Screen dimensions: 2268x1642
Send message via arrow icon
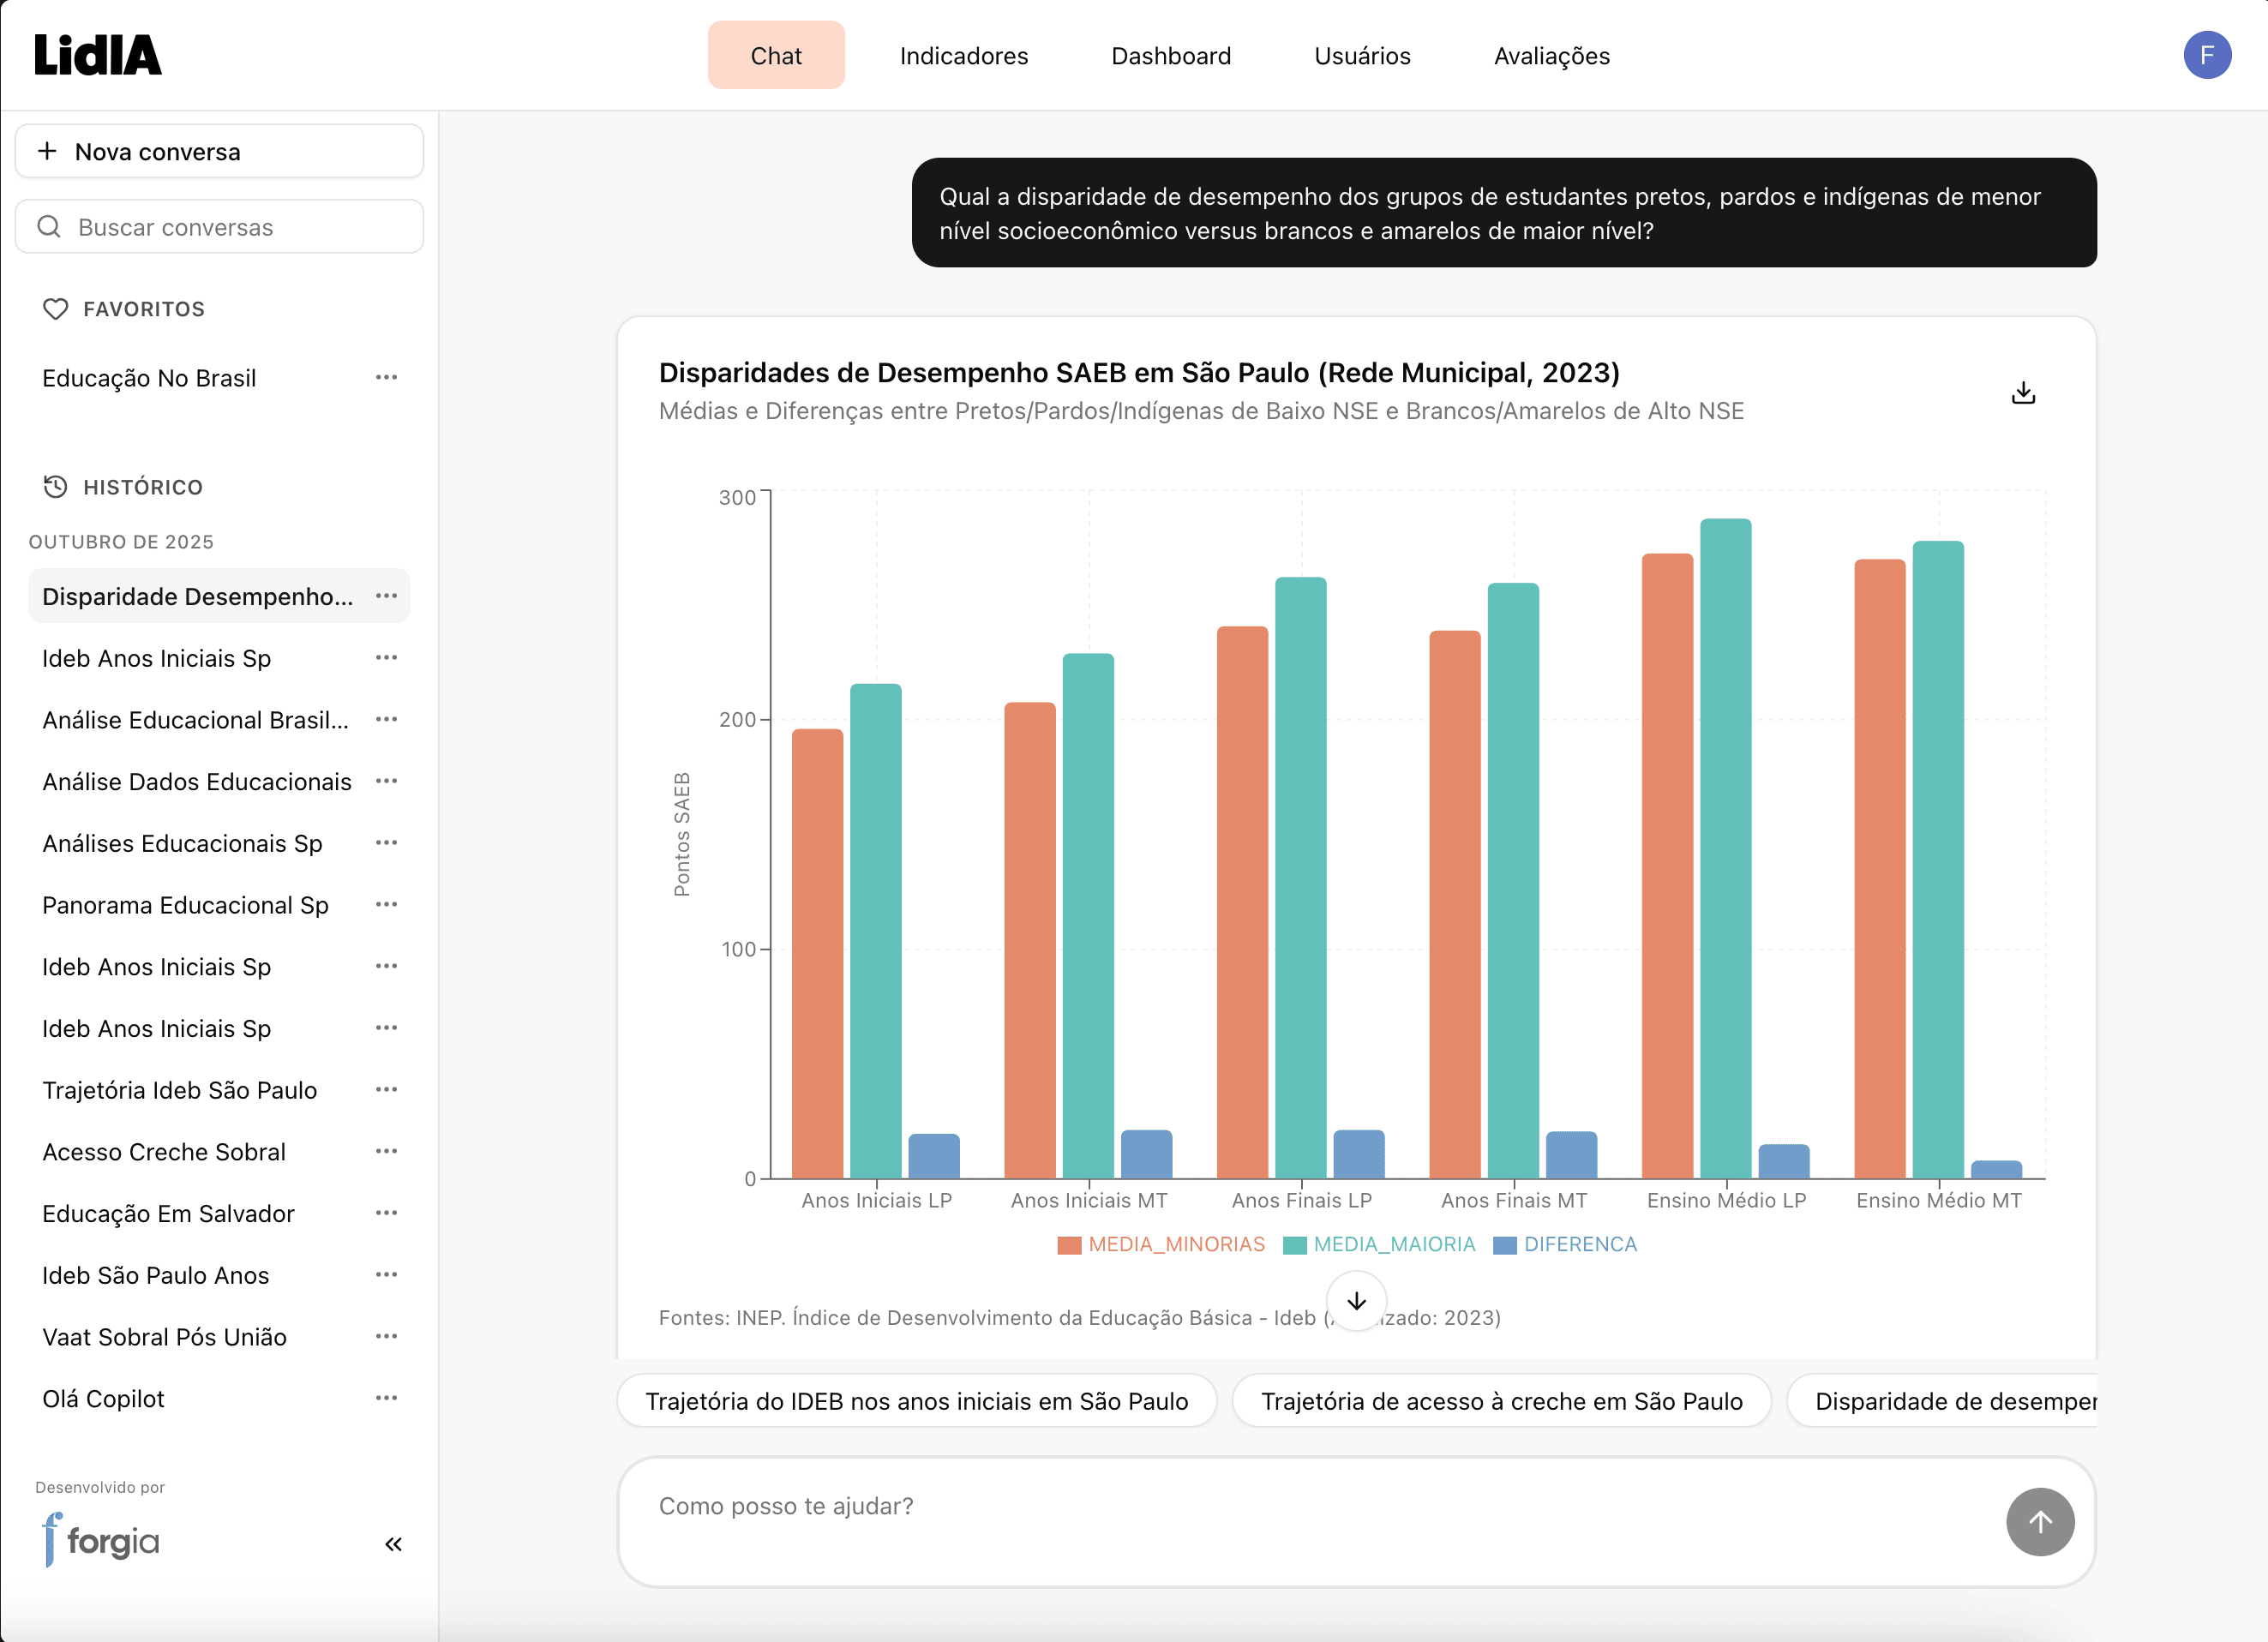2041,1522
